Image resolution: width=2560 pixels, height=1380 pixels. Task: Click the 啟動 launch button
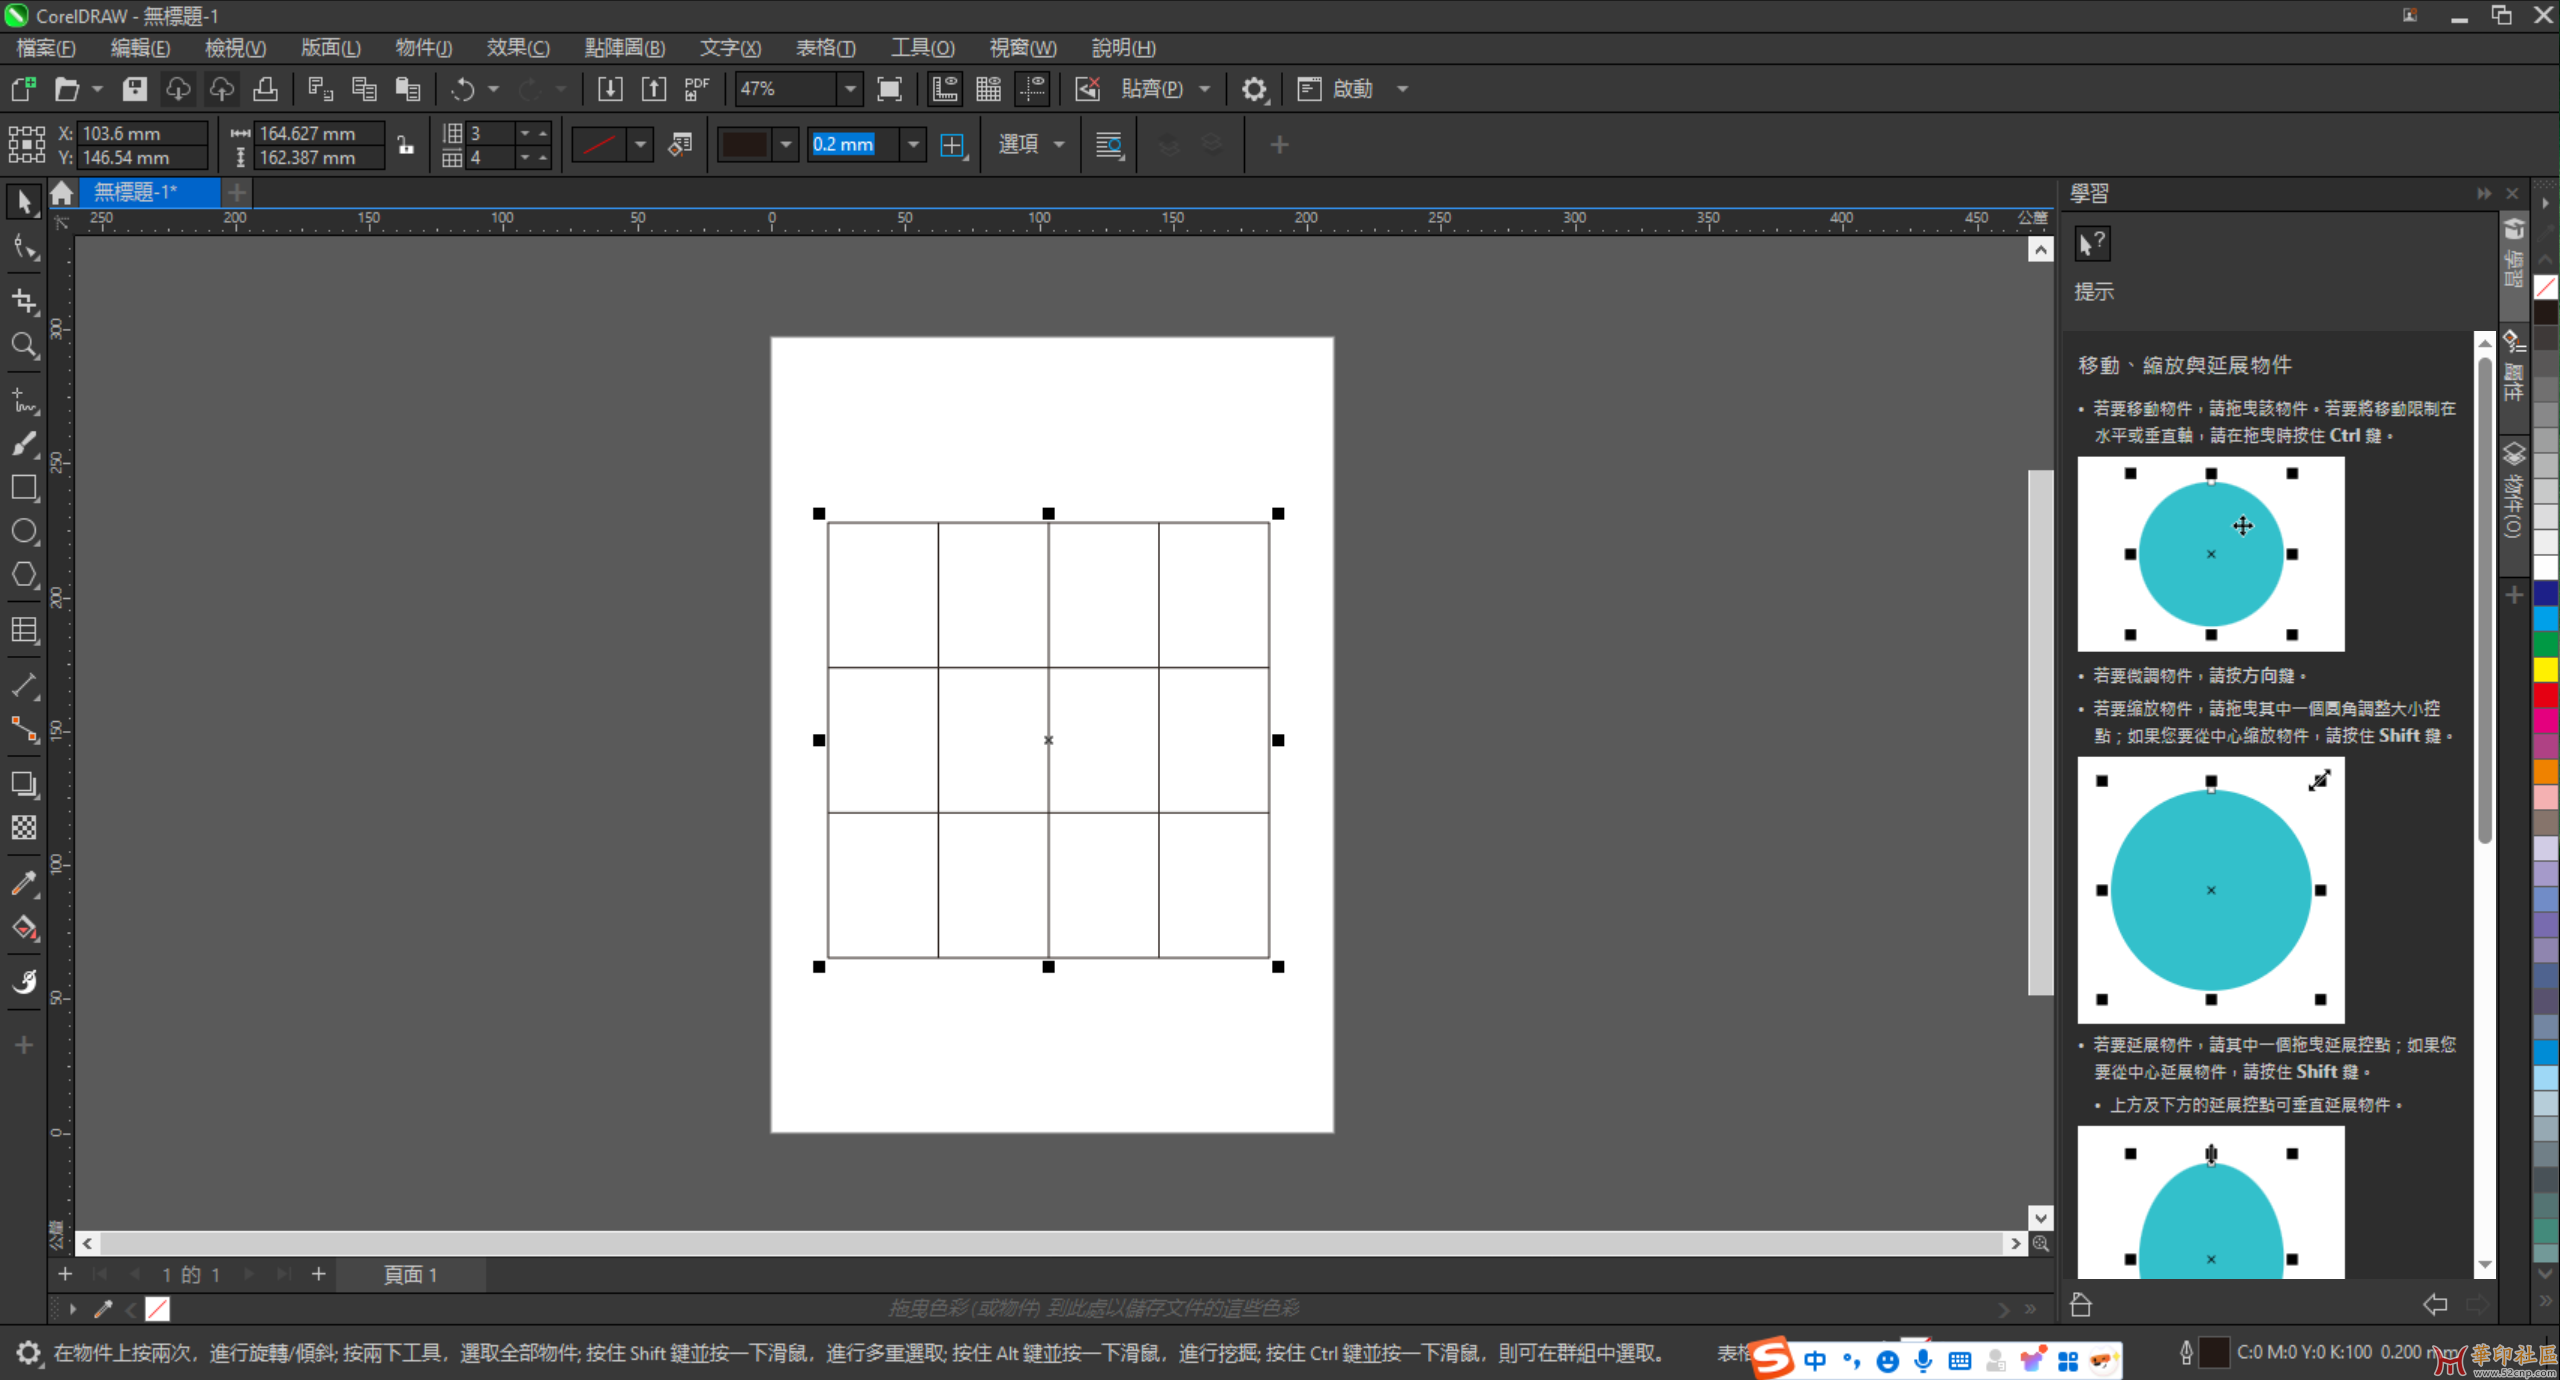1352,89
